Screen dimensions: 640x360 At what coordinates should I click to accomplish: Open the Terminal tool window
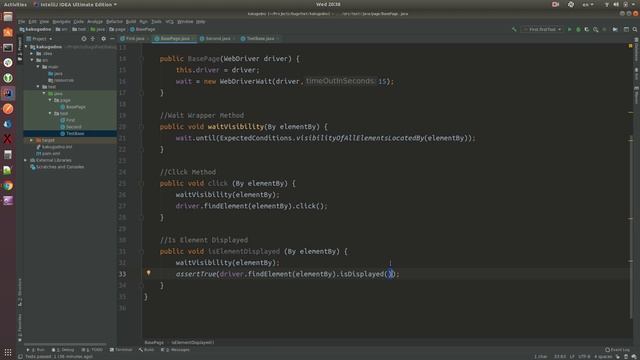click(x=121, y=350)
